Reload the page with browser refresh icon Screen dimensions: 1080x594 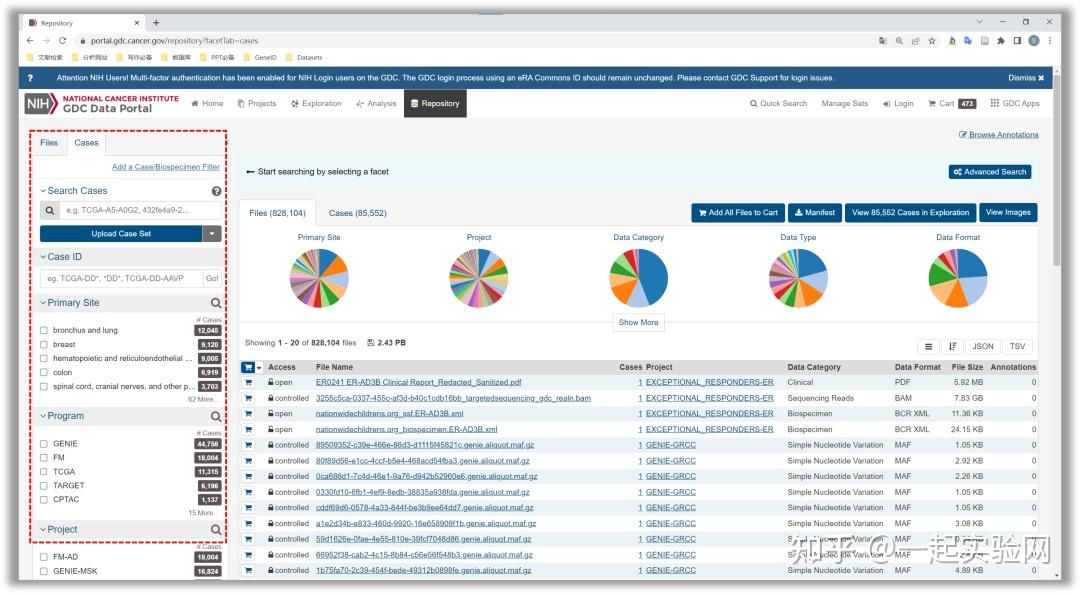[x=63, y=41]
